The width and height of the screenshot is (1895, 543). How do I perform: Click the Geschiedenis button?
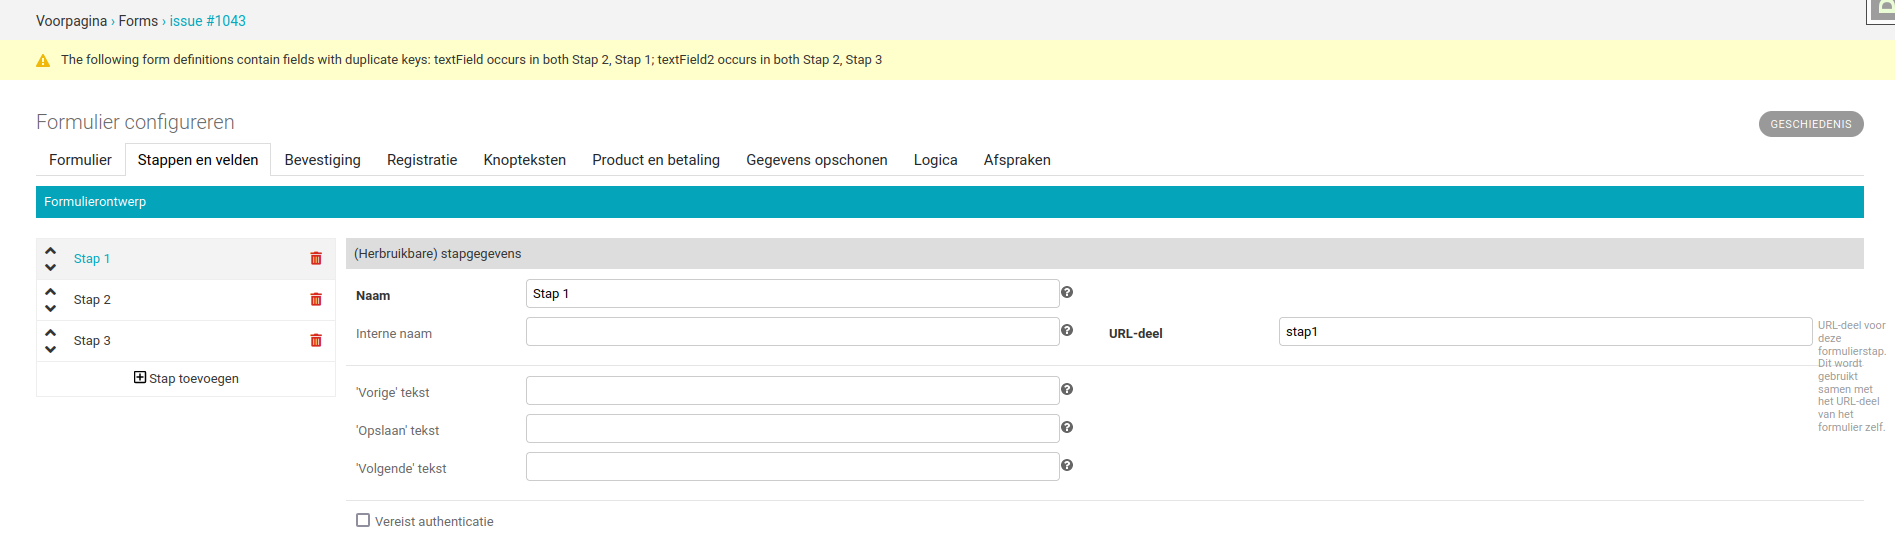coord(1811,124)
